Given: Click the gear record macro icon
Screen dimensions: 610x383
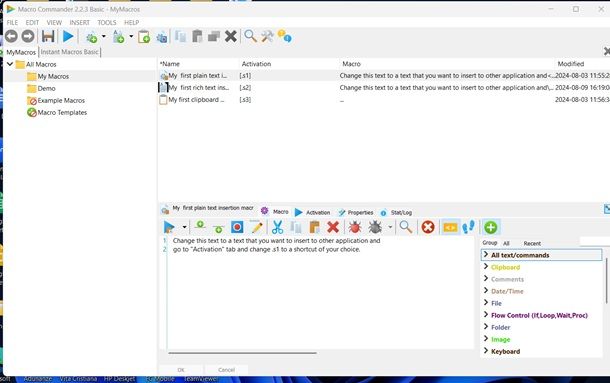Looking at the screenshot, I should click(x=161, y=37).
